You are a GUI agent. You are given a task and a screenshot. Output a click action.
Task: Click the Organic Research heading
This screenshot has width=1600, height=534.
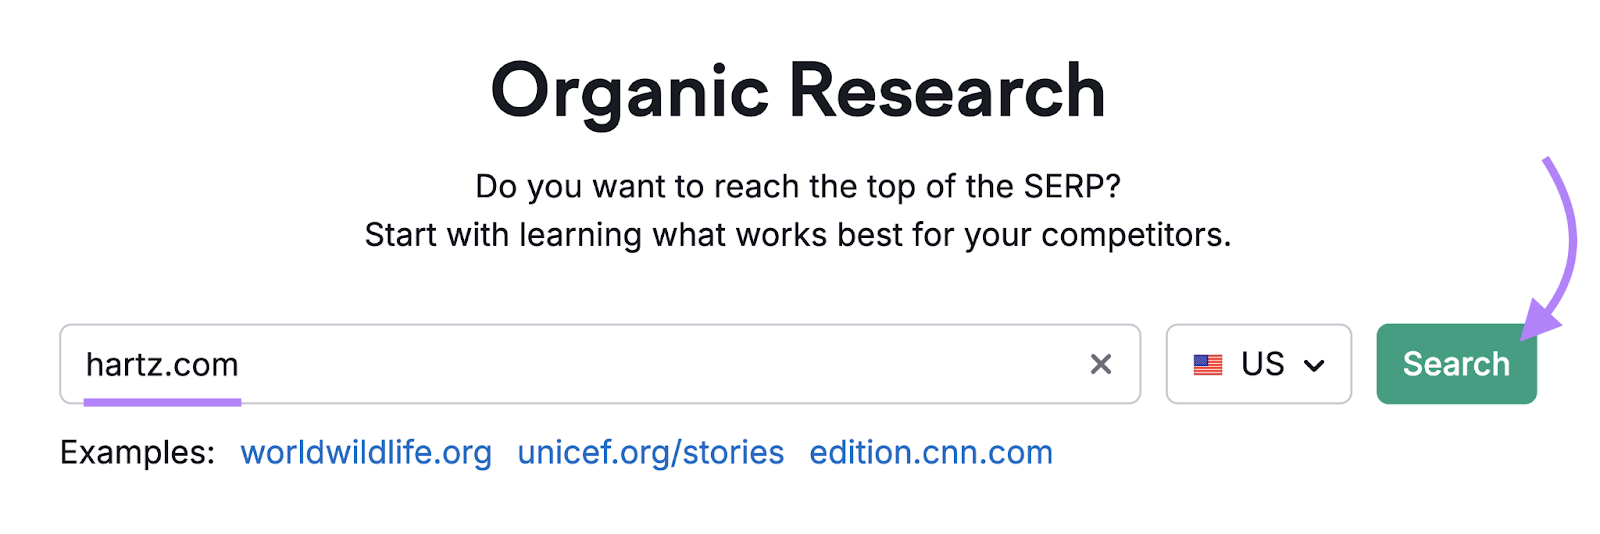point(798,91)
